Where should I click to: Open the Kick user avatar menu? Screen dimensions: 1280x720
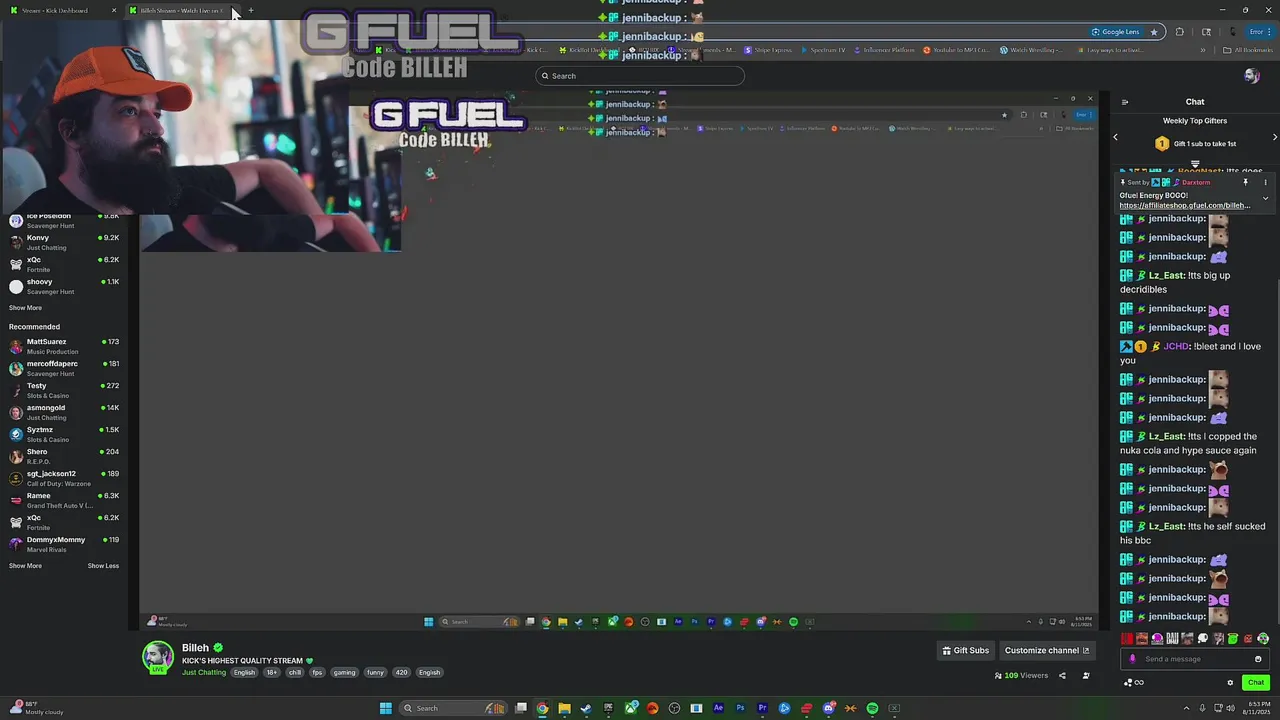tap(1251, 76)
